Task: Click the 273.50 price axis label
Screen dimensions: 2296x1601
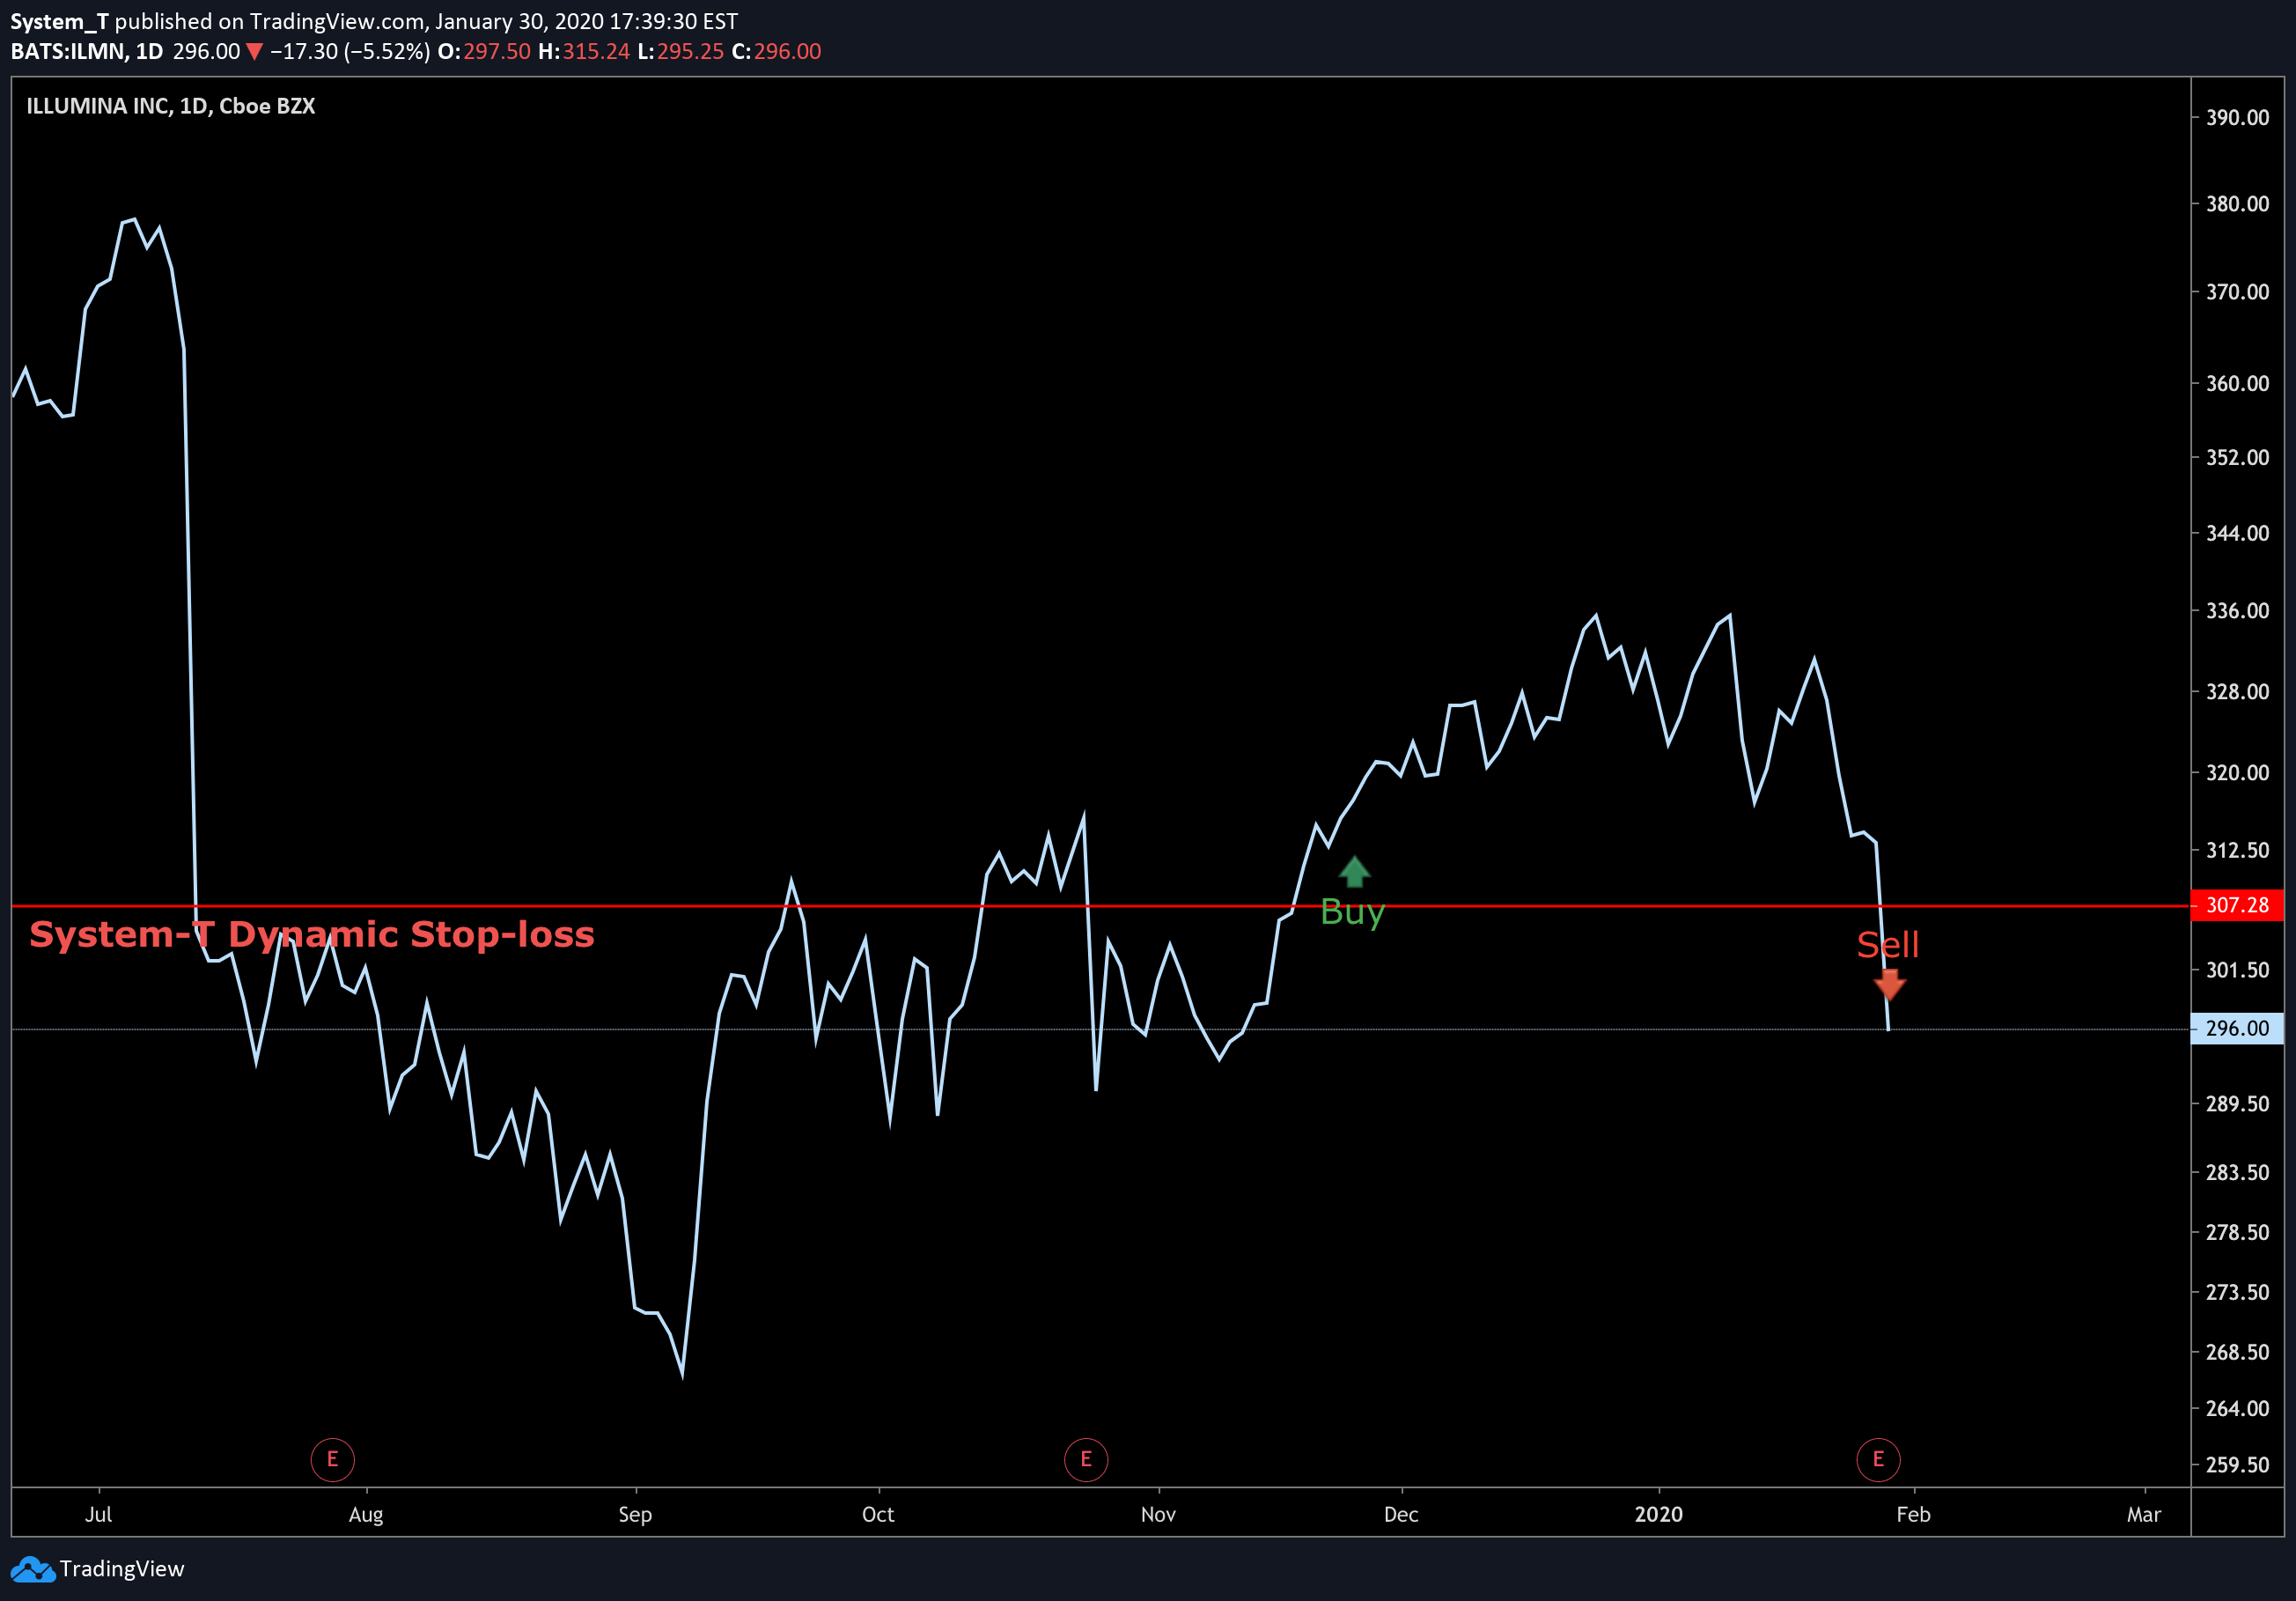Action: tap(2237, 1292)
